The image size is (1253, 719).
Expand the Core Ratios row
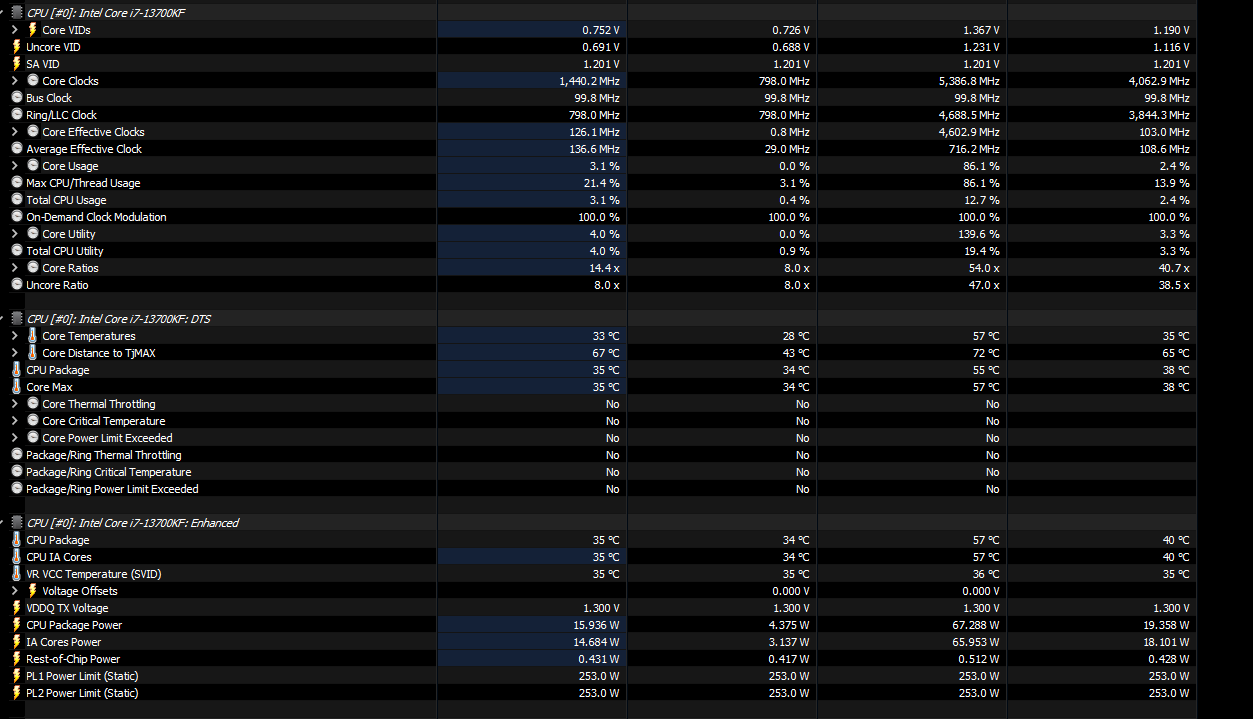(x=15, y=268)
